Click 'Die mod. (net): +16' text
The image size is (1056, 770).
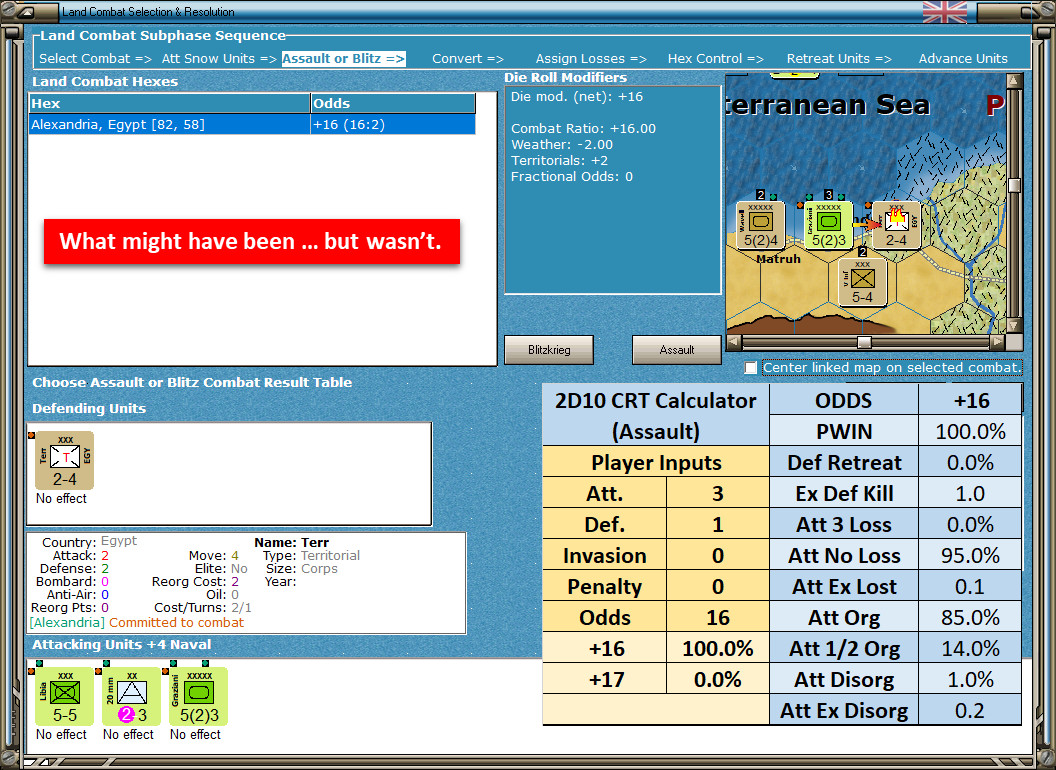coord(576,97)
